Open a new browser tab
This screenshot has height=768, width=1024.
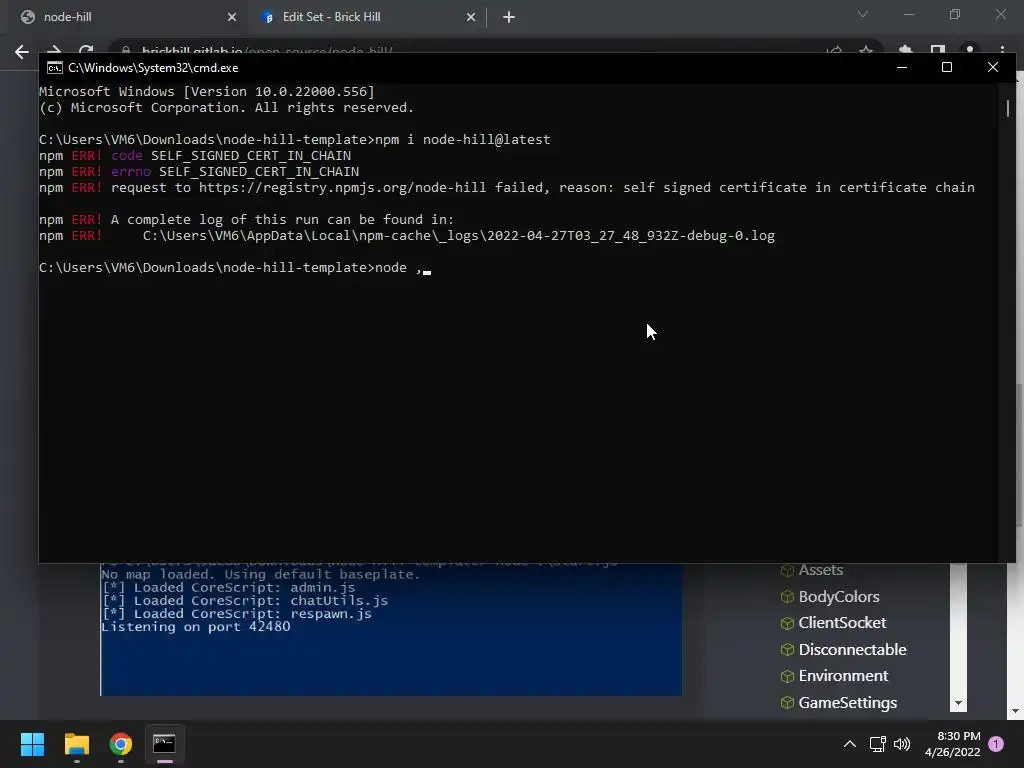(x=509, y=18)
